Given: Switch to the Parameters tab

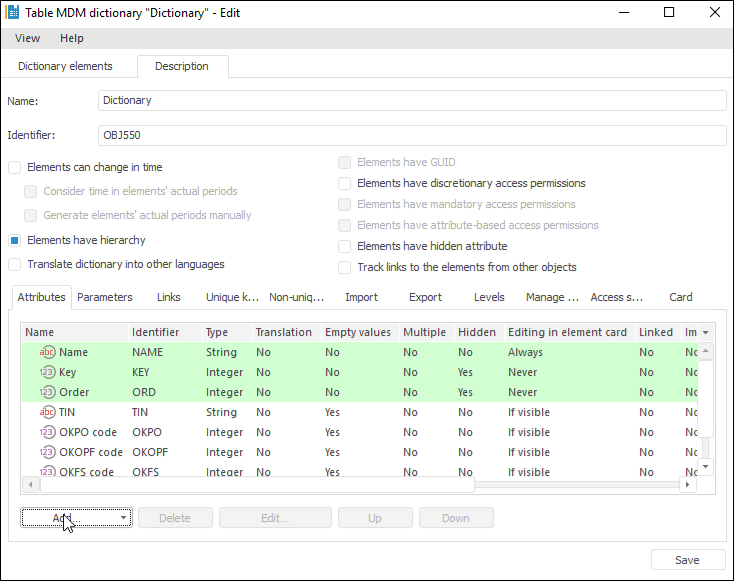Looking at the screenshot, I should [105, 297].
